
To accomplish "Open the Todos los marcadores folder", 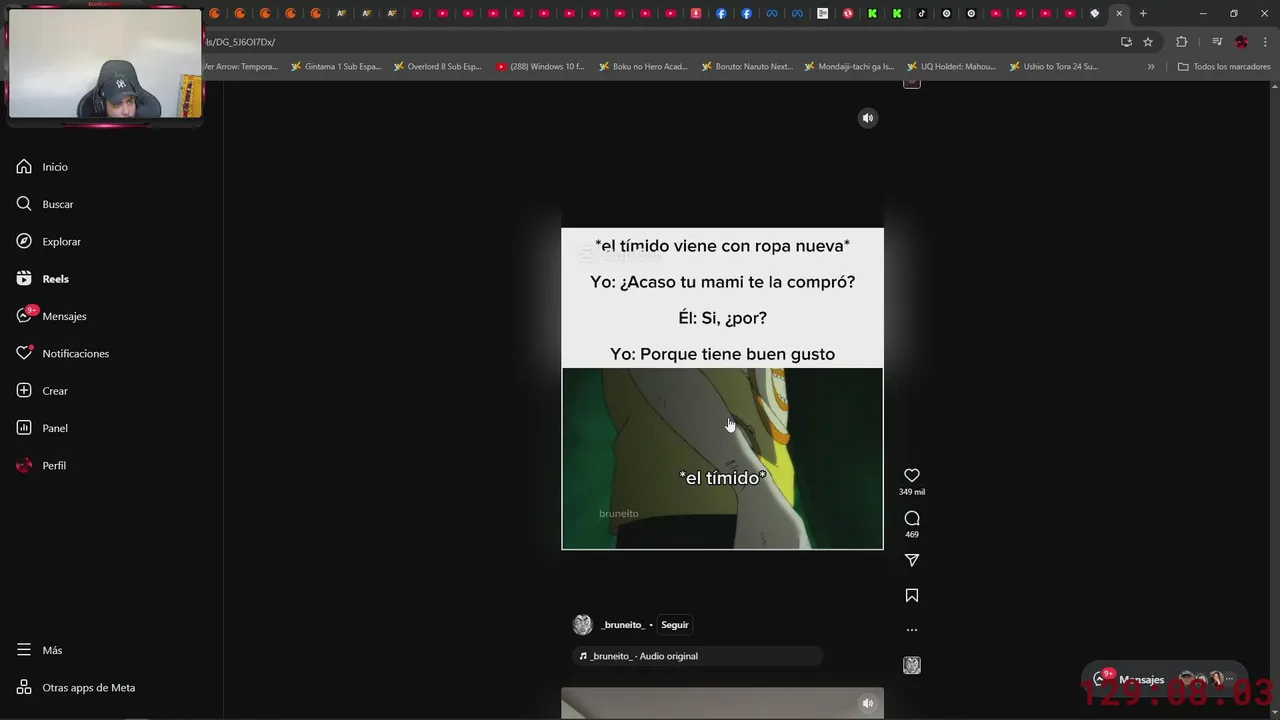I will click(x=1224, y=67).
